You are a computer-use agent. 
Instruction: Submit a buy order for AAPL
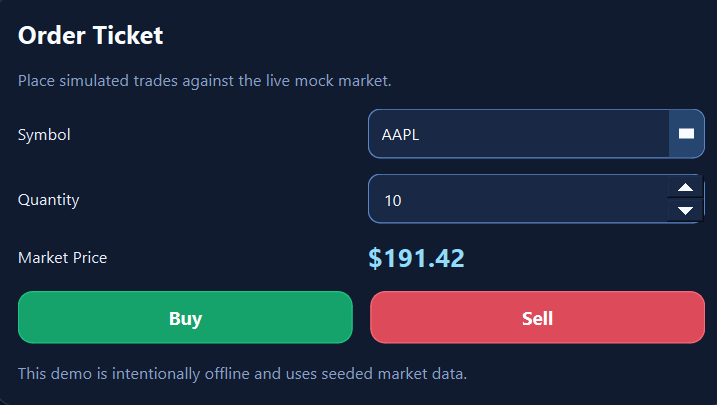tap(185, 318)
